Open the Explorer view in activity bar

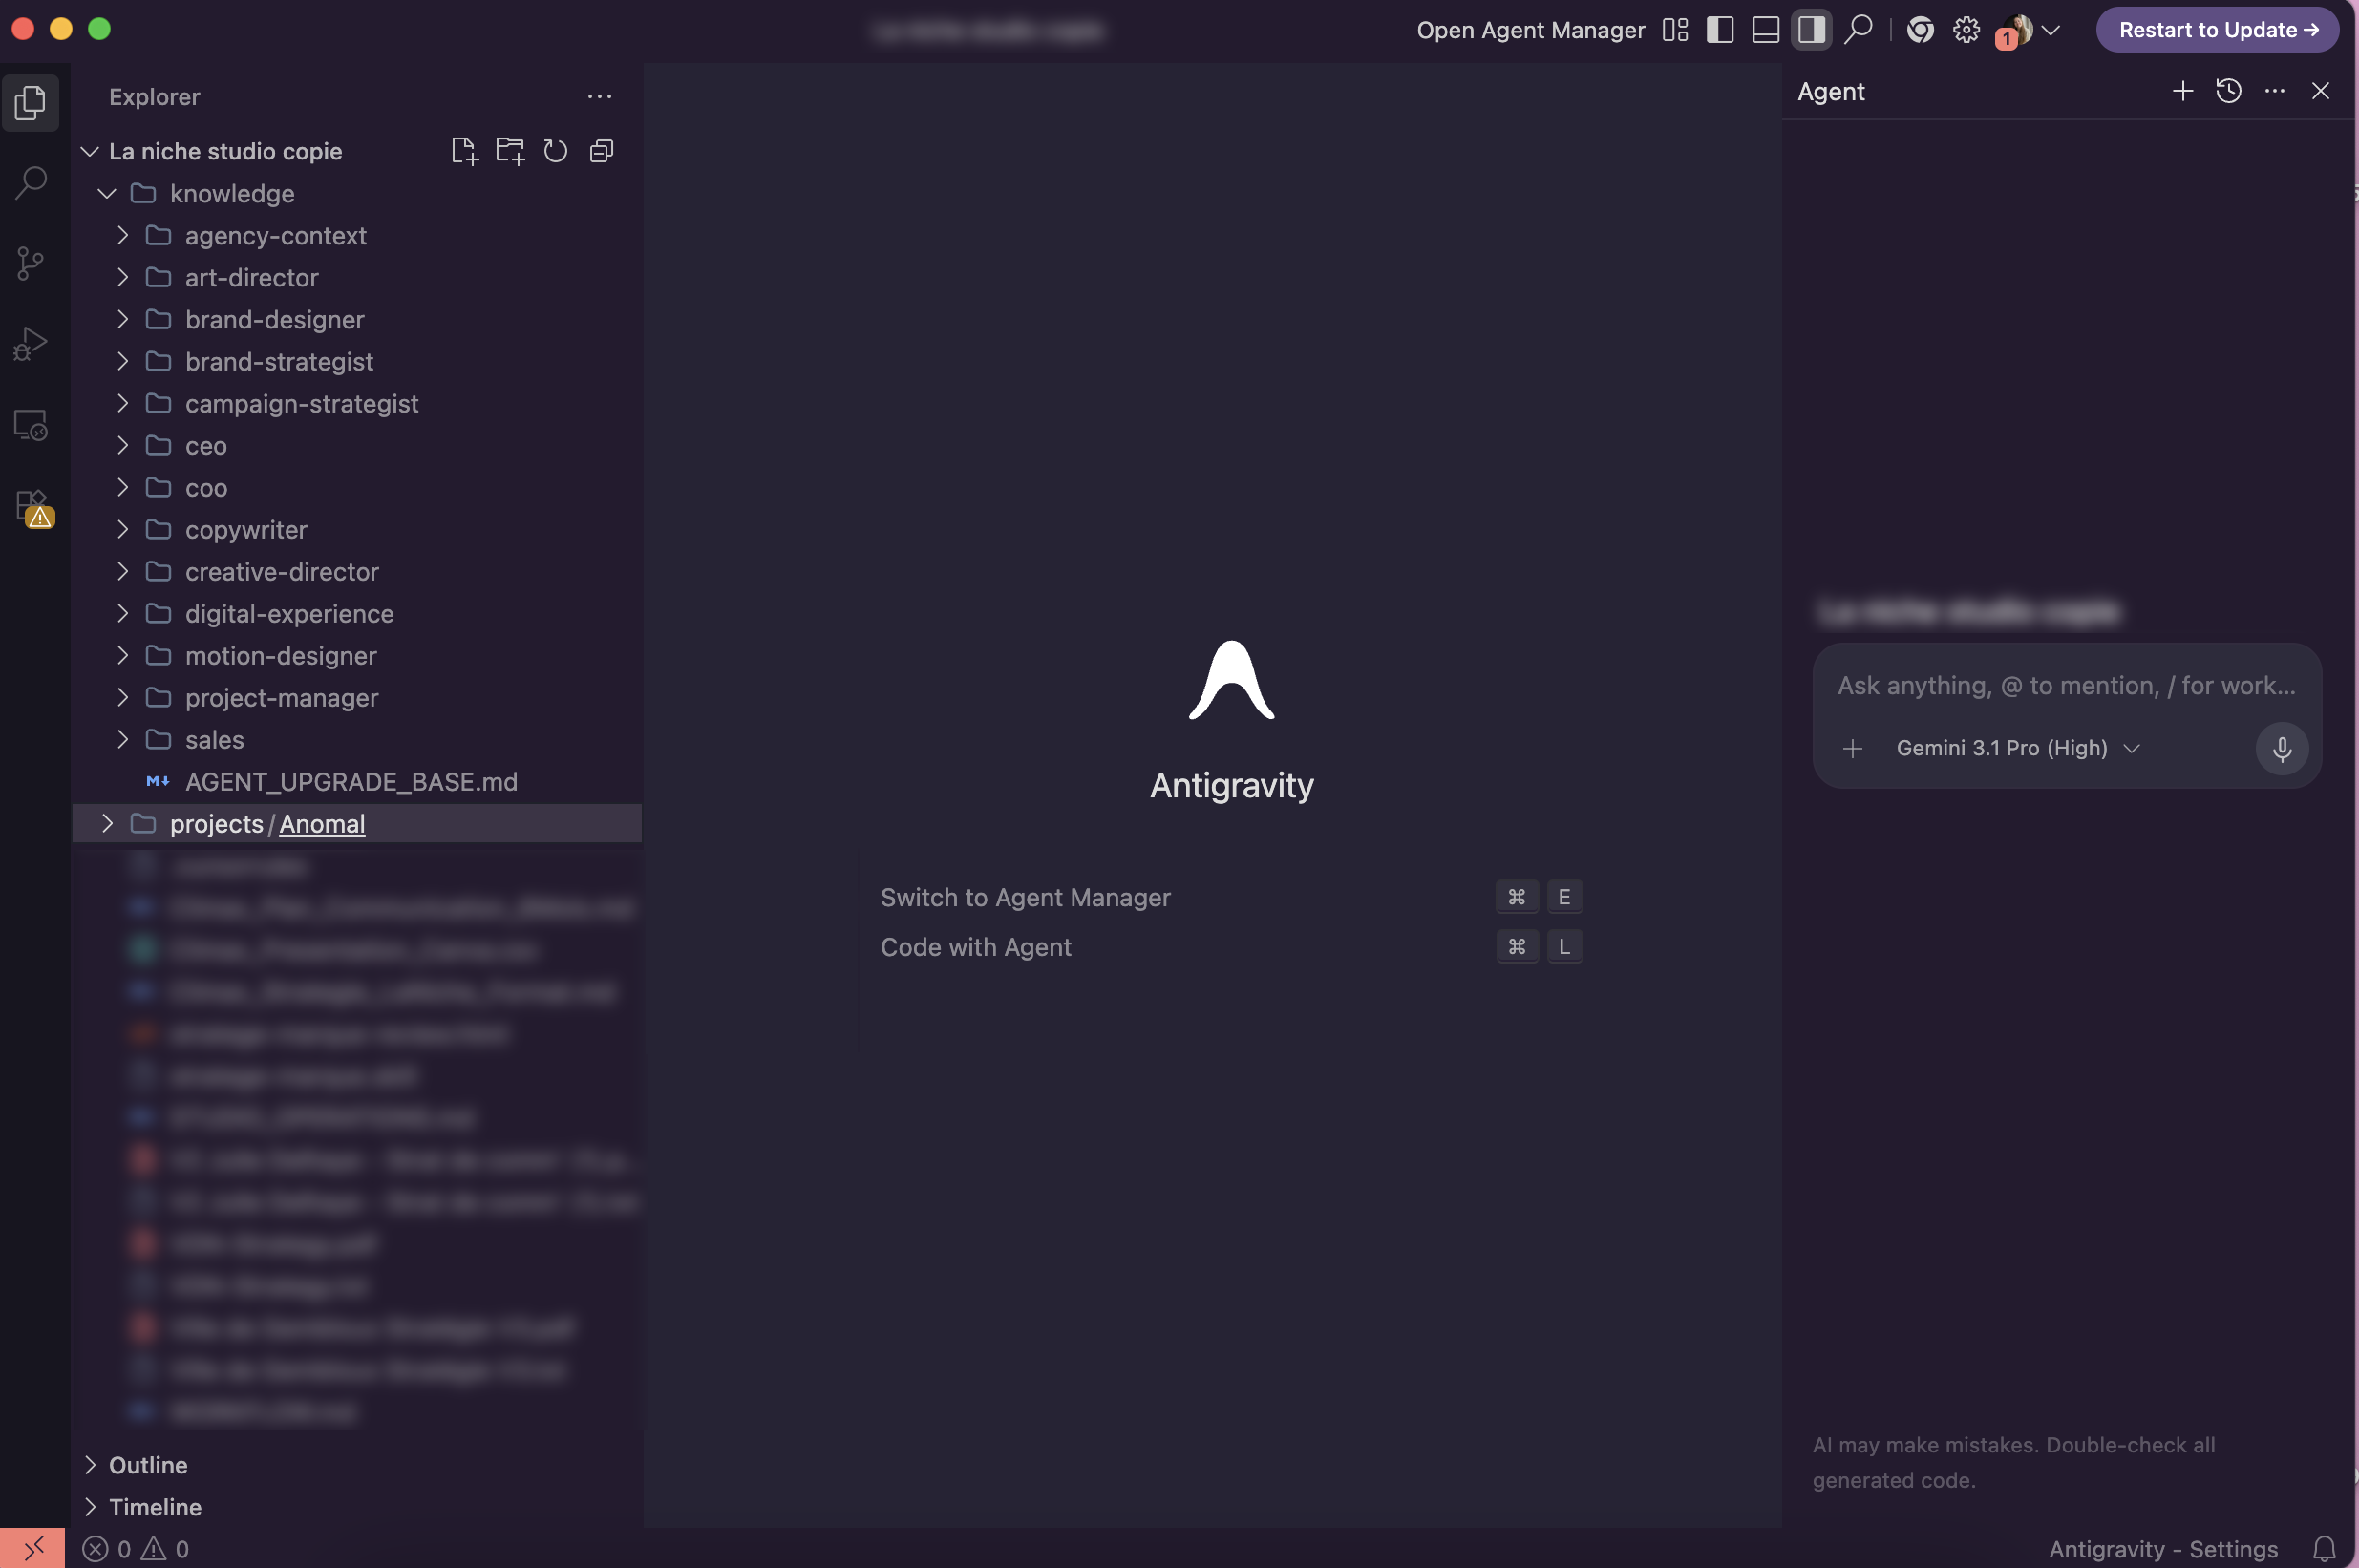[x=31, y=102]
